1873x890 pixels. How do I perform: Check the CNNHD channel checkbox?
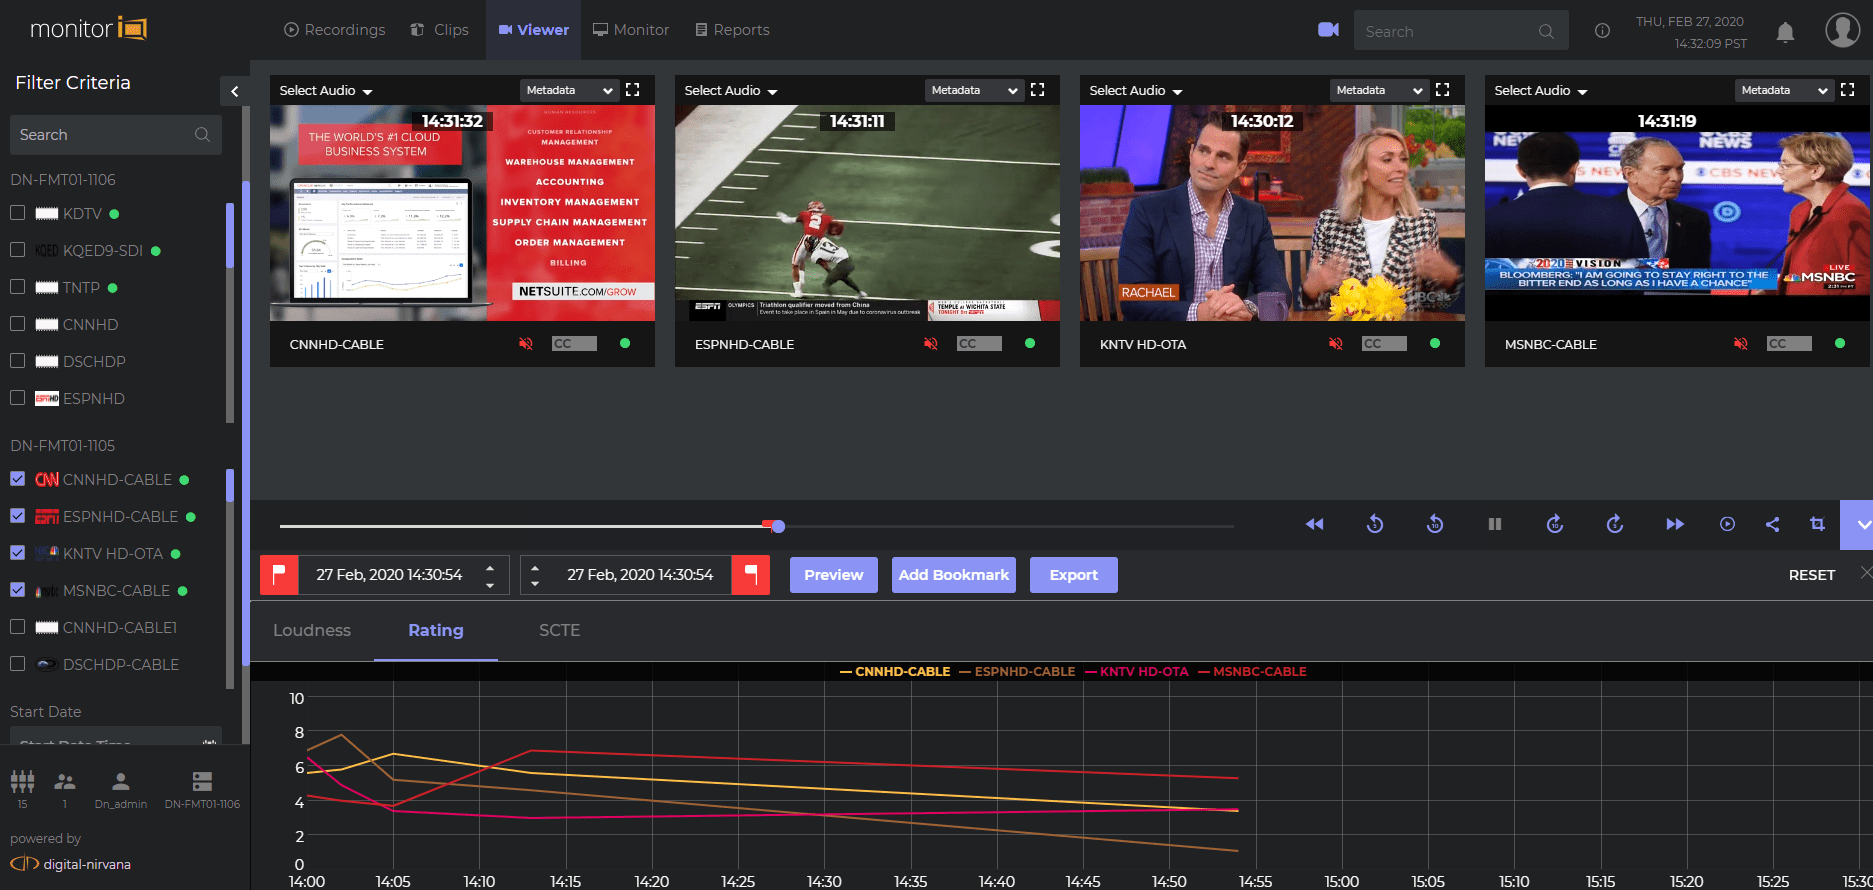coord(17,324)
